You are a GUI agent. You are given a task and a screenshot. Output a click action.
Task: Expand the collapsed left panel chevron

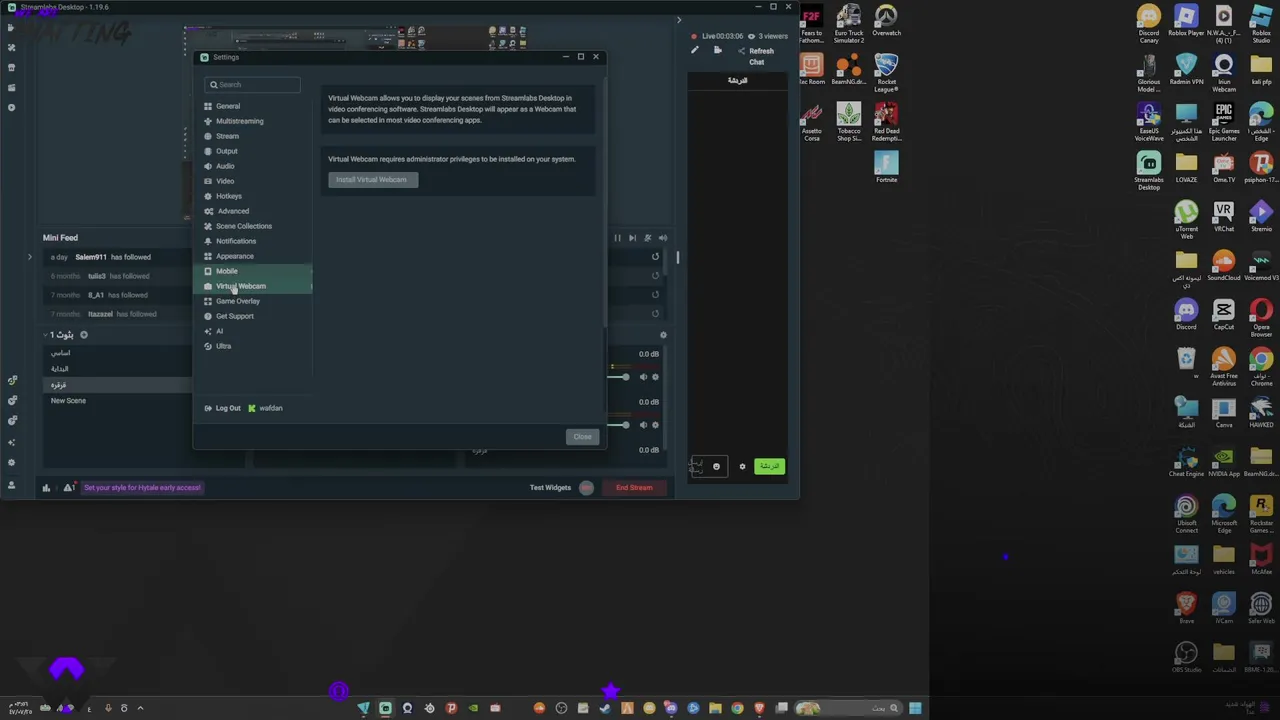pyautogui.click(x=29, y=257)
